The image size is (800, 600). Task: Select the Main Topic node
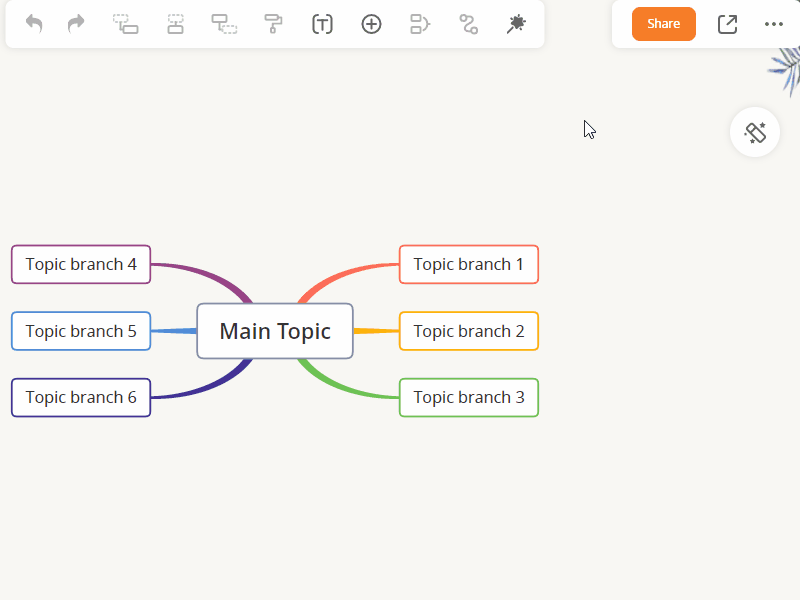pyautogui.click(x=275, y=331)
